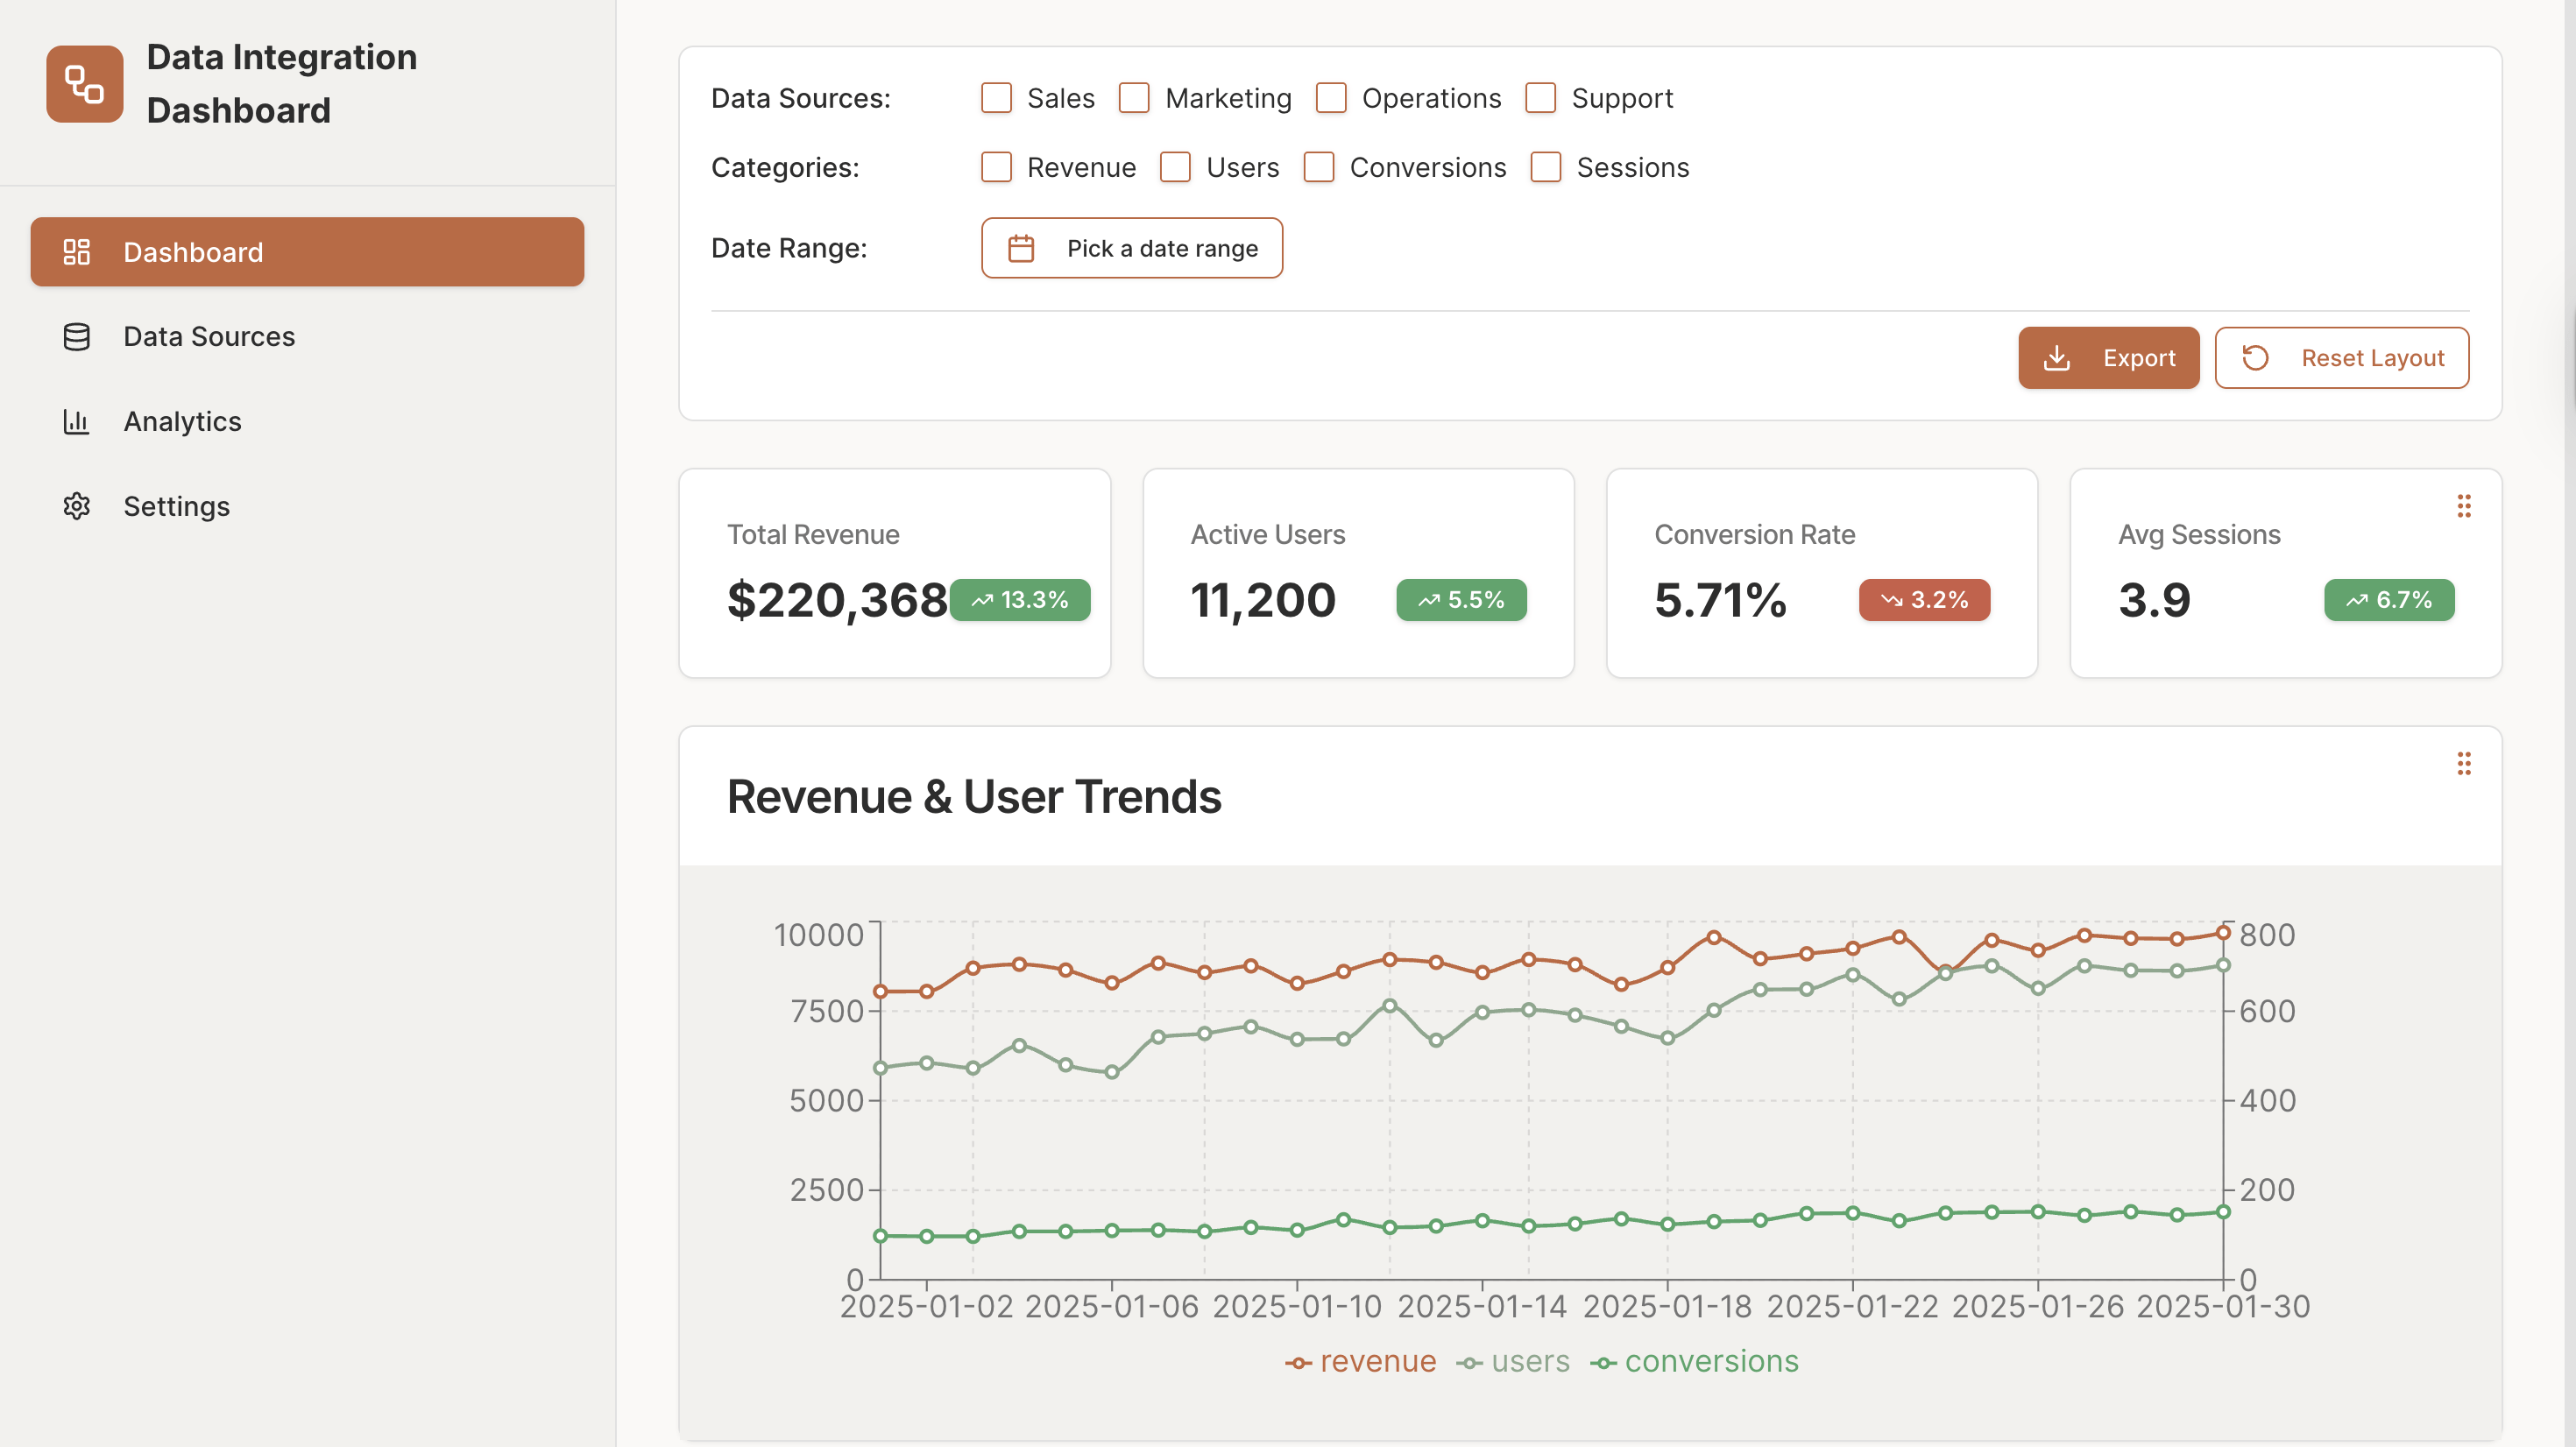The width and height of the screenshot is (2576, 1447).
Task: Click the drag handle on the Avg Sessions card
Action: 2464,507
